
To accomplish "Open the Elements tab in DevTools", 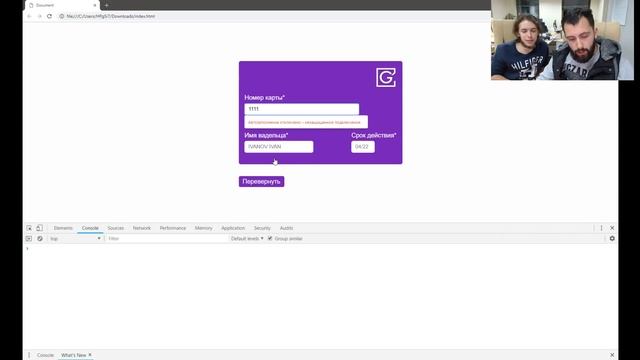I will pyautogui.click(x=63, y=228).
